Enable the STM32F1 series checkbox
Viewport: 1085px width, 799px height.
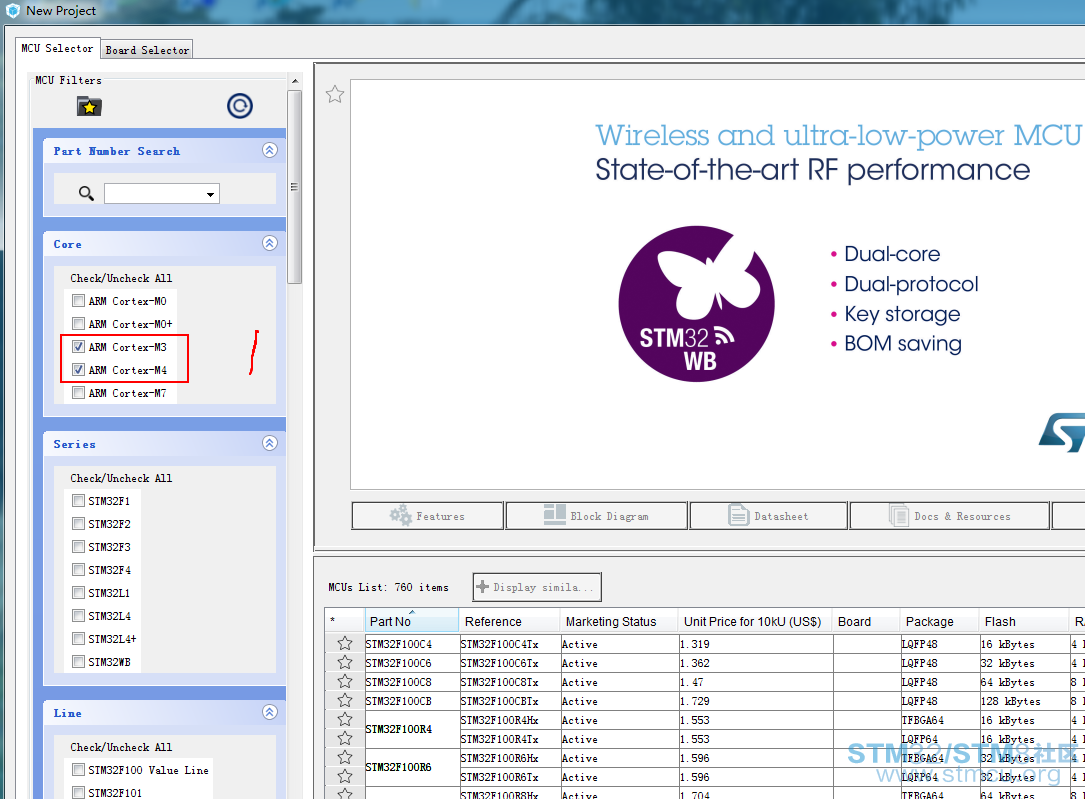78,501
